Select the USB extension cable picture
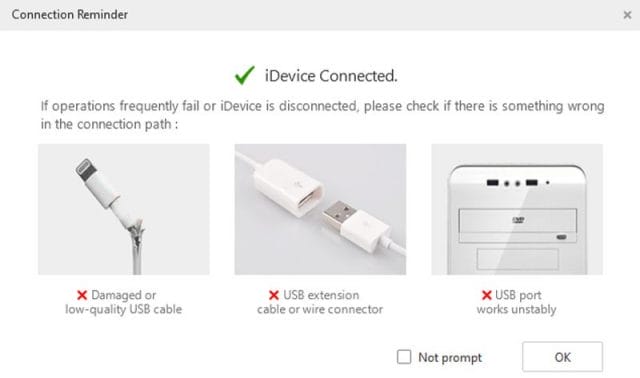Viewport: 640px width, 378px height. pyautogui.click(x=320, y=209)
